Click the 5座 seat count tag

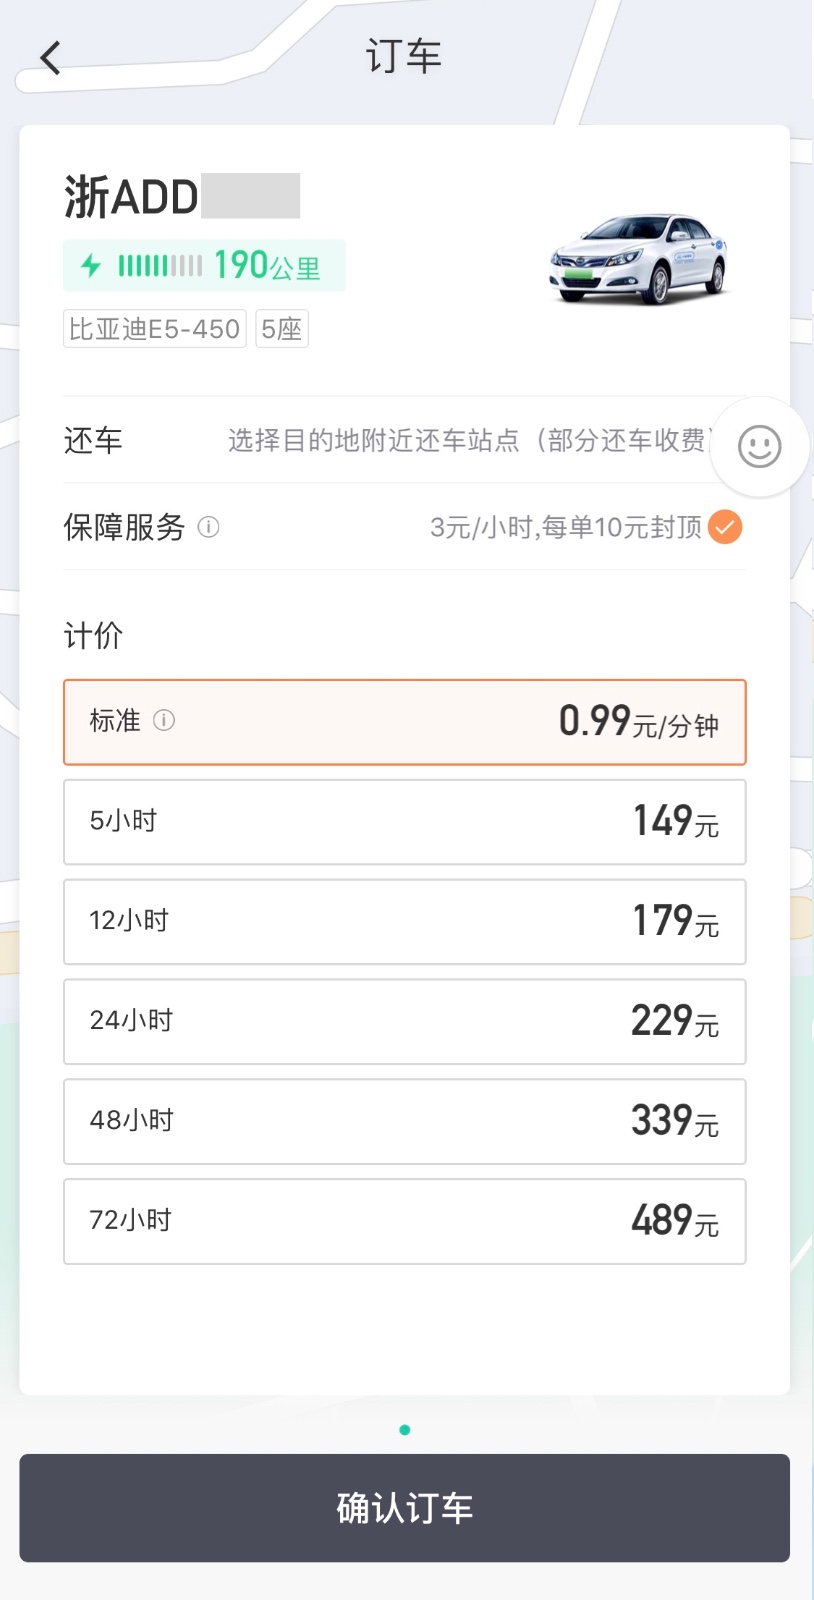[x=281, y=328]
